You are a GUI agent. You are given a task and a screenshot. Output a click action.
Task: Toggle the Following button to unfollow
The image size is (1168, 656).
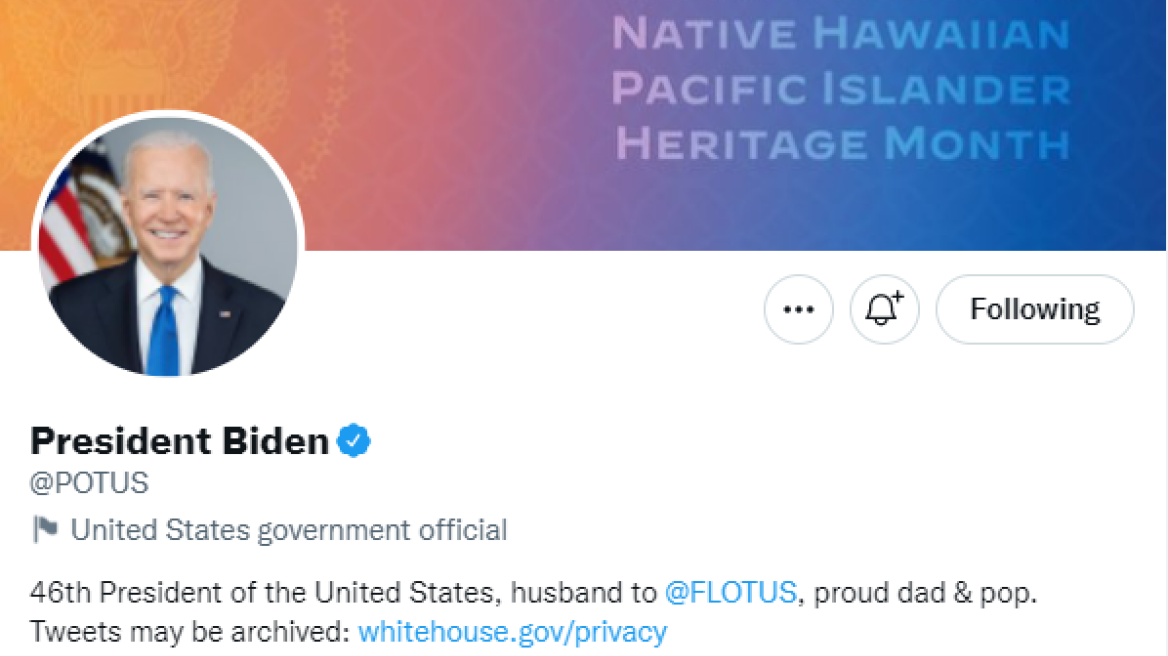point(1034,310)
